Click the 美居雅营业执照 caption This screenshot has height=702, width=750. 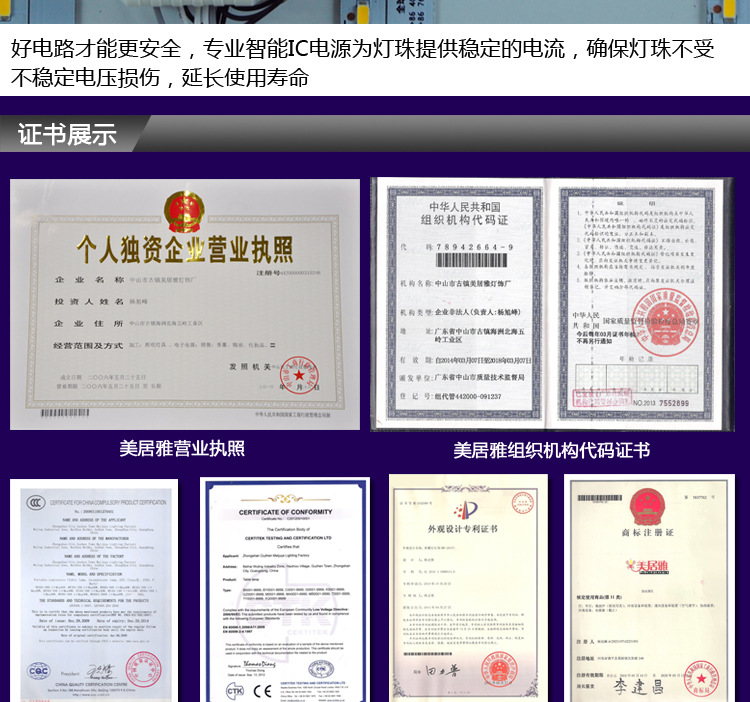[182, 449]
